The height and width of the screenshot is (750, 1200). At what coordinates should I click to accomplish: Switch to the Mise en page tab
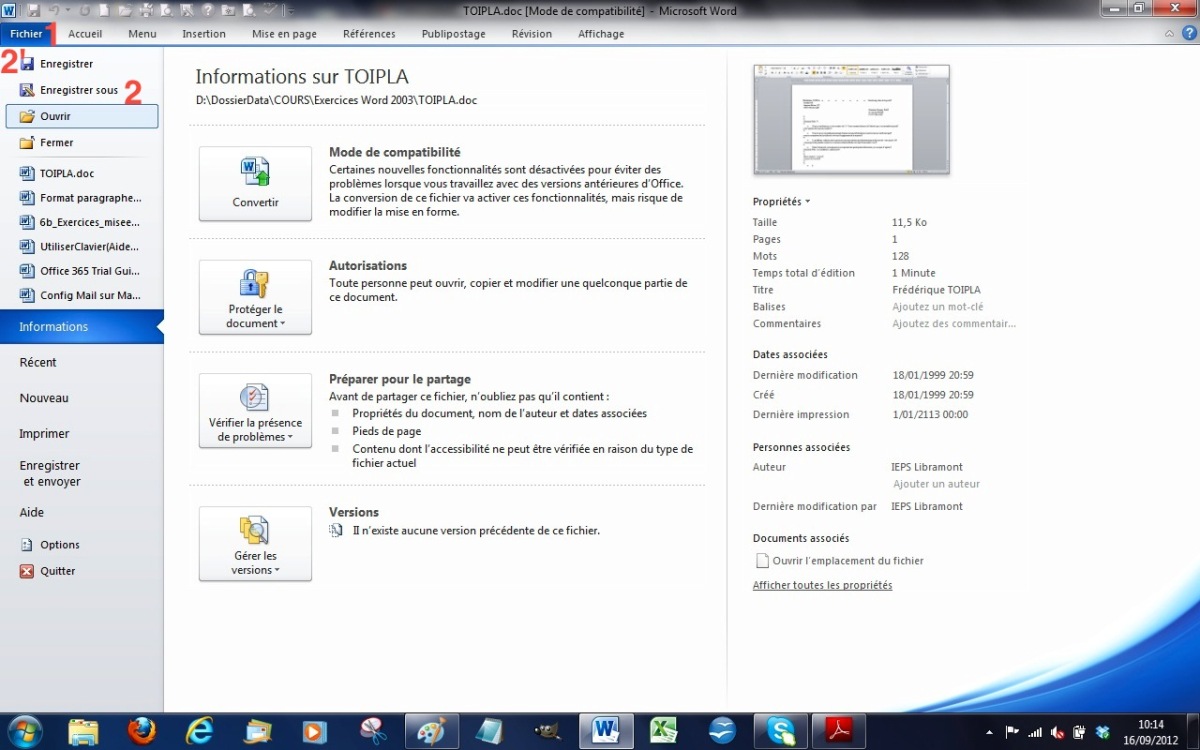(284, 34)
